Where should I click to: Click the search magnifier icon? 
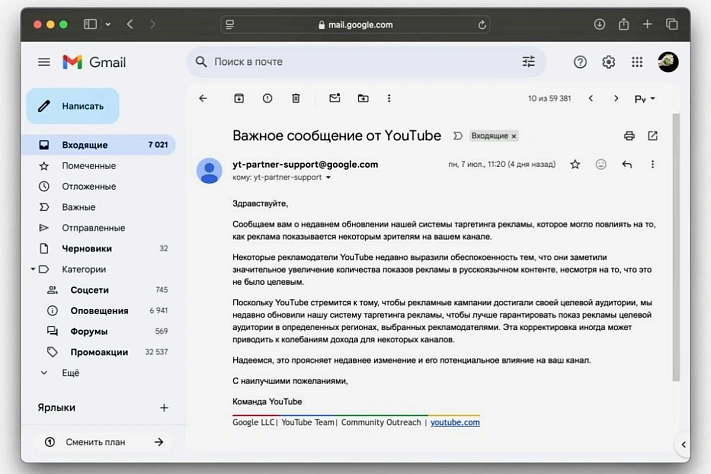pyautogui.click(x=201, y=61)
